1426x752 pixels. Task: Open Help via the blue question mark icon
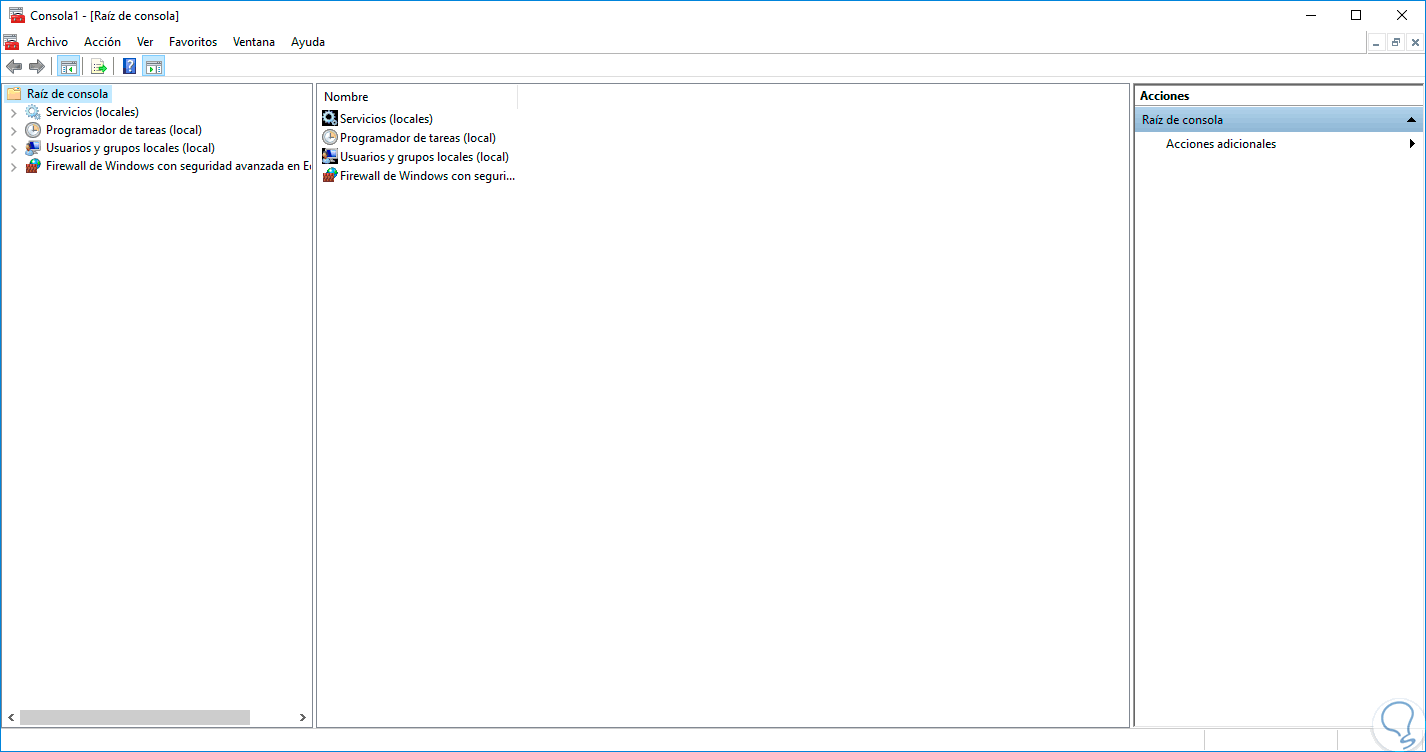130,67
